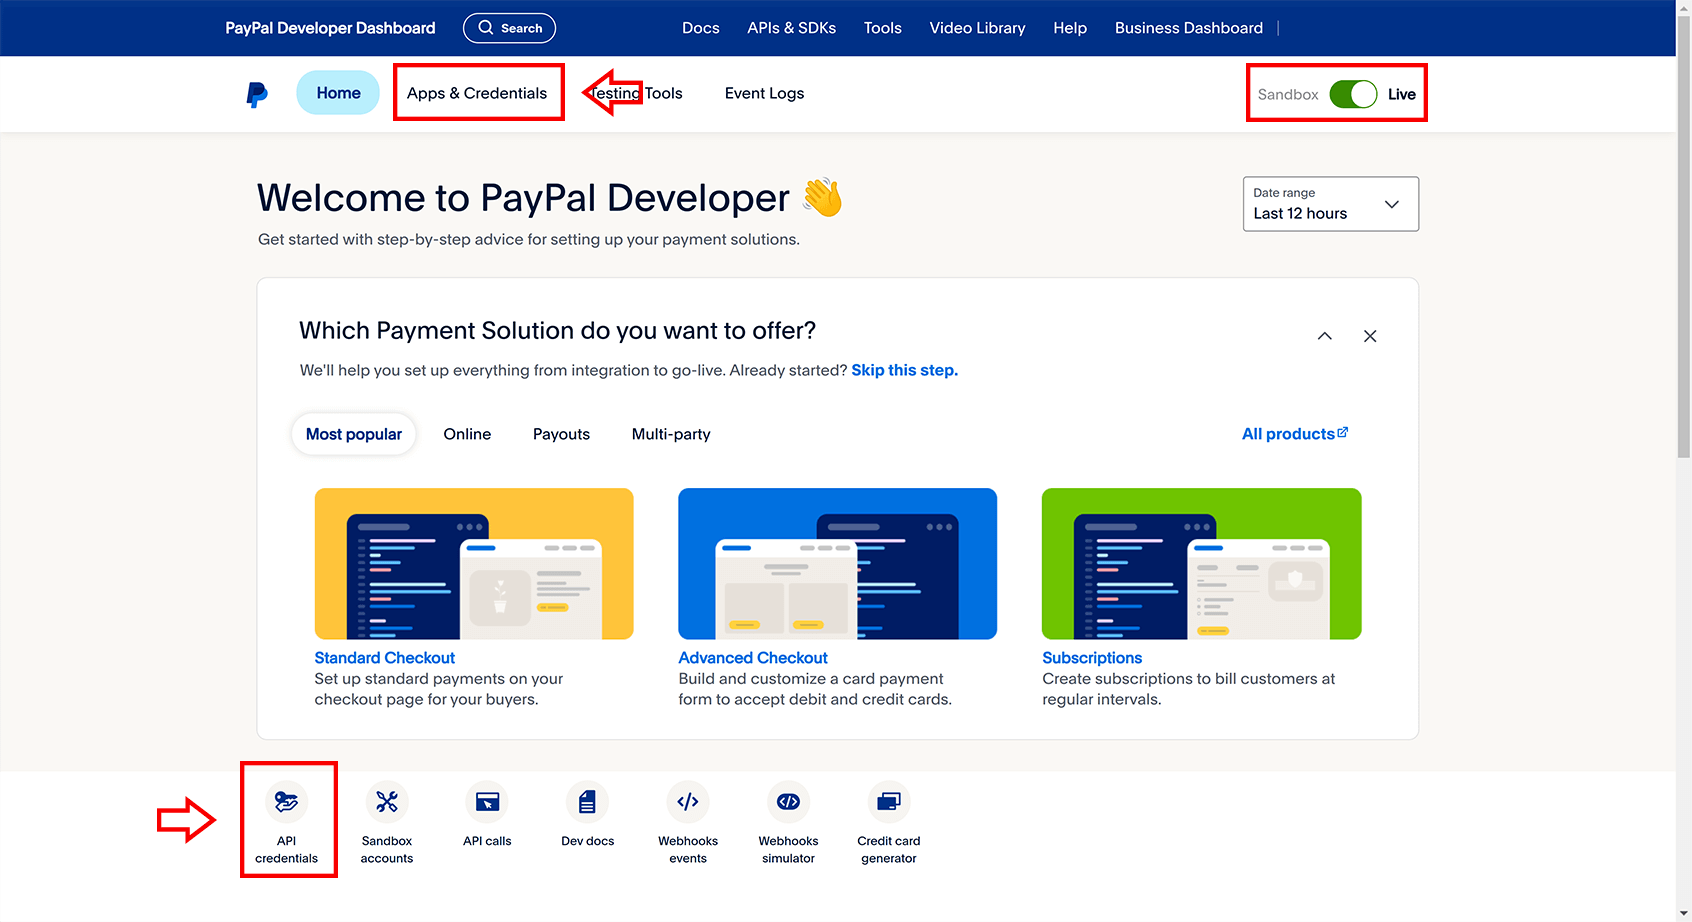Open the Help menu
The image size is (1692, 922).
[x=1069, y=28]
